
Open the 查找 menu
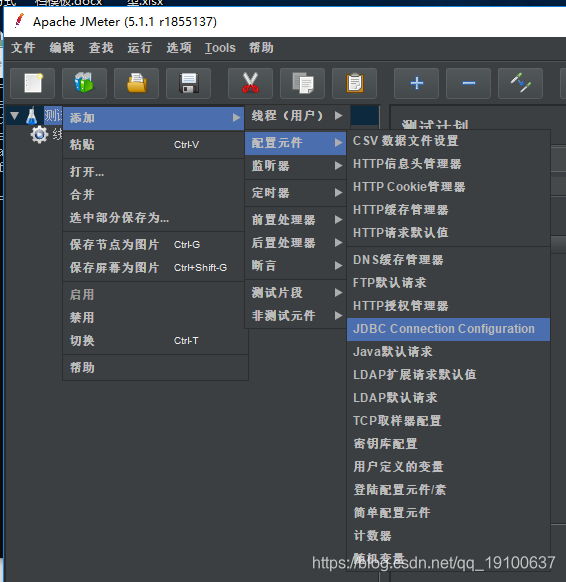pos(101,48)
